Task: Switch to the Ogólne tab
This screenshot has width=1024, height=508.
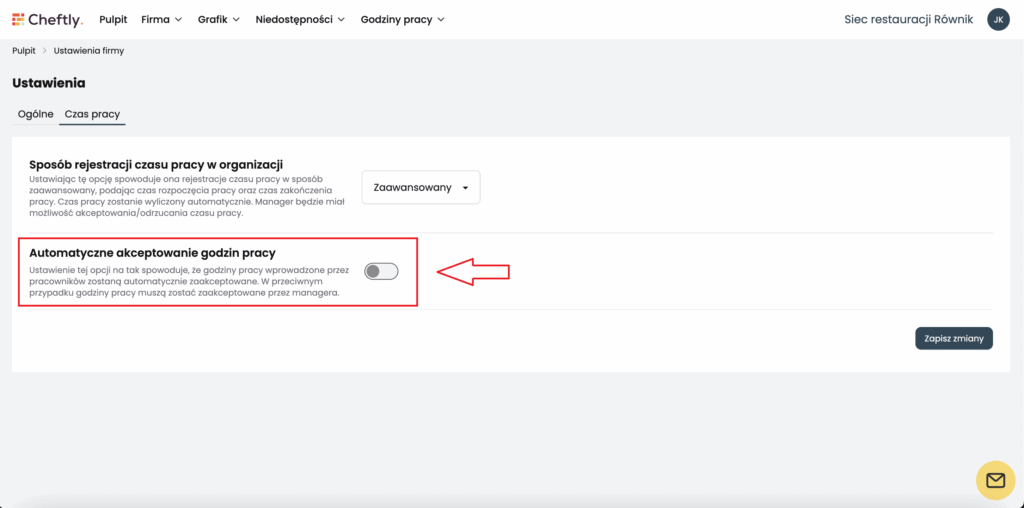Action: [35, 114]
